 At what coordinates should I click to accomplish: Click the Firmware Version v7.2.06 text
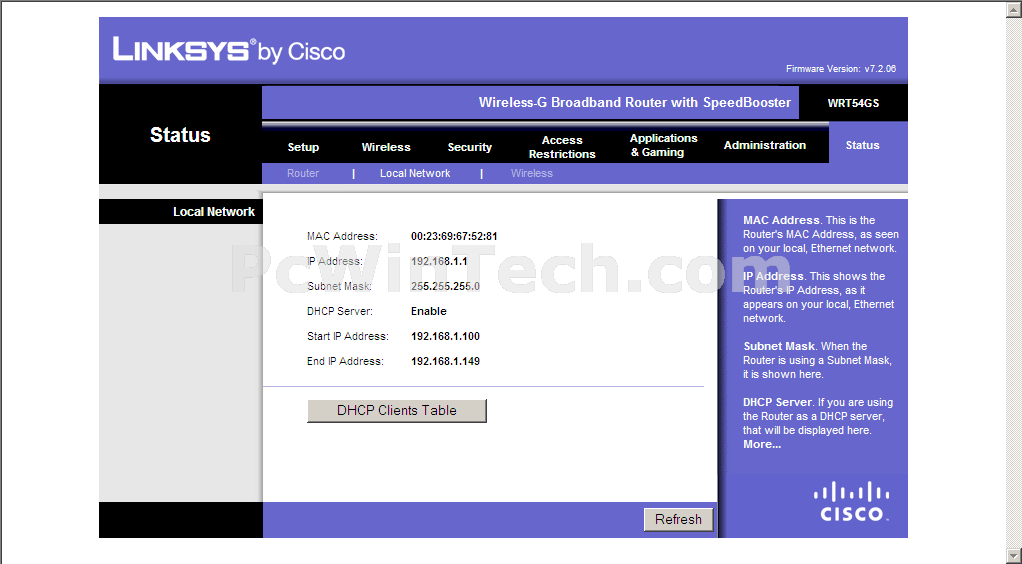(x=841, y=68)
